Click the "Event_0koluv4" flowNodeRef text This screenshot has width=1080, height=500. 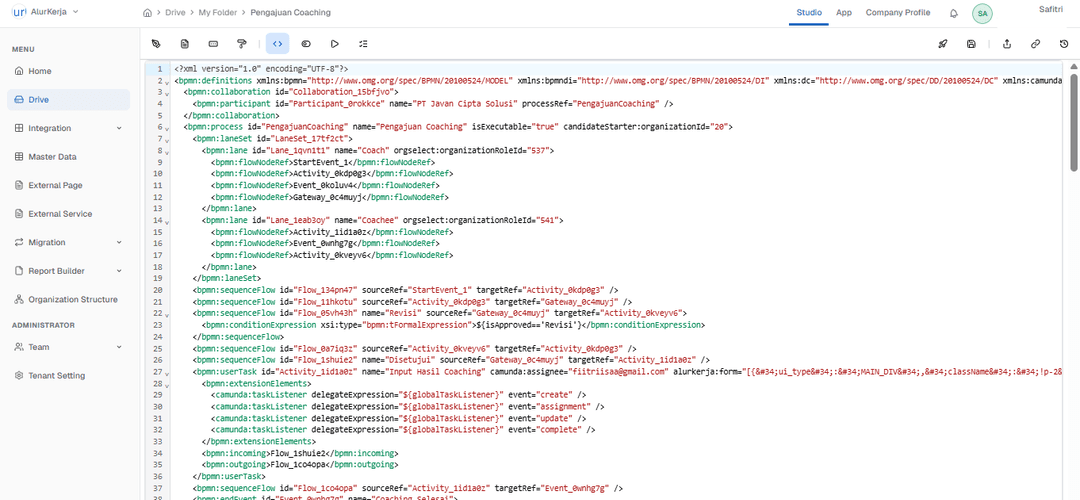coord(321,185)
